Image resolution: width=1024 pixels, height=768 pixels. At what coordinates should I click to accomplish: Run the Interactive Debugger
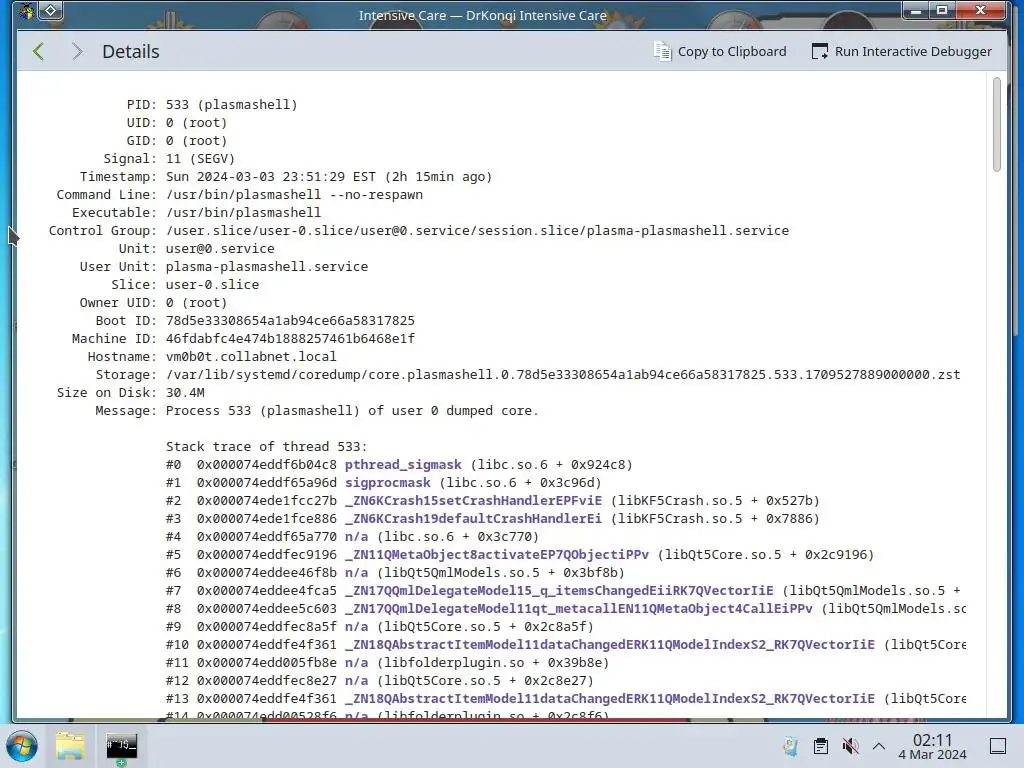pyautogui.click(x=901, y=52)
